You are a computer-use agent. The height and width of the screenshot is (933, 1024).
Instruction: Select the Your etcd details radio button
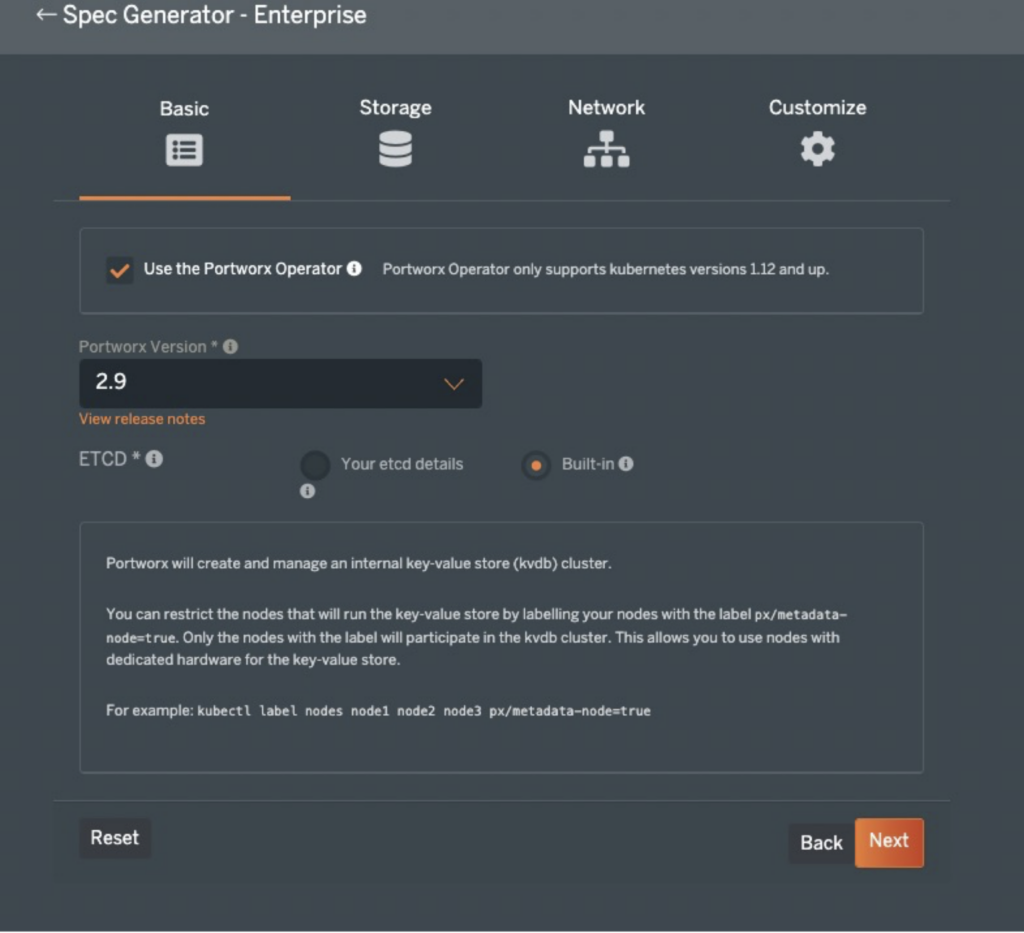pos(315,464)
